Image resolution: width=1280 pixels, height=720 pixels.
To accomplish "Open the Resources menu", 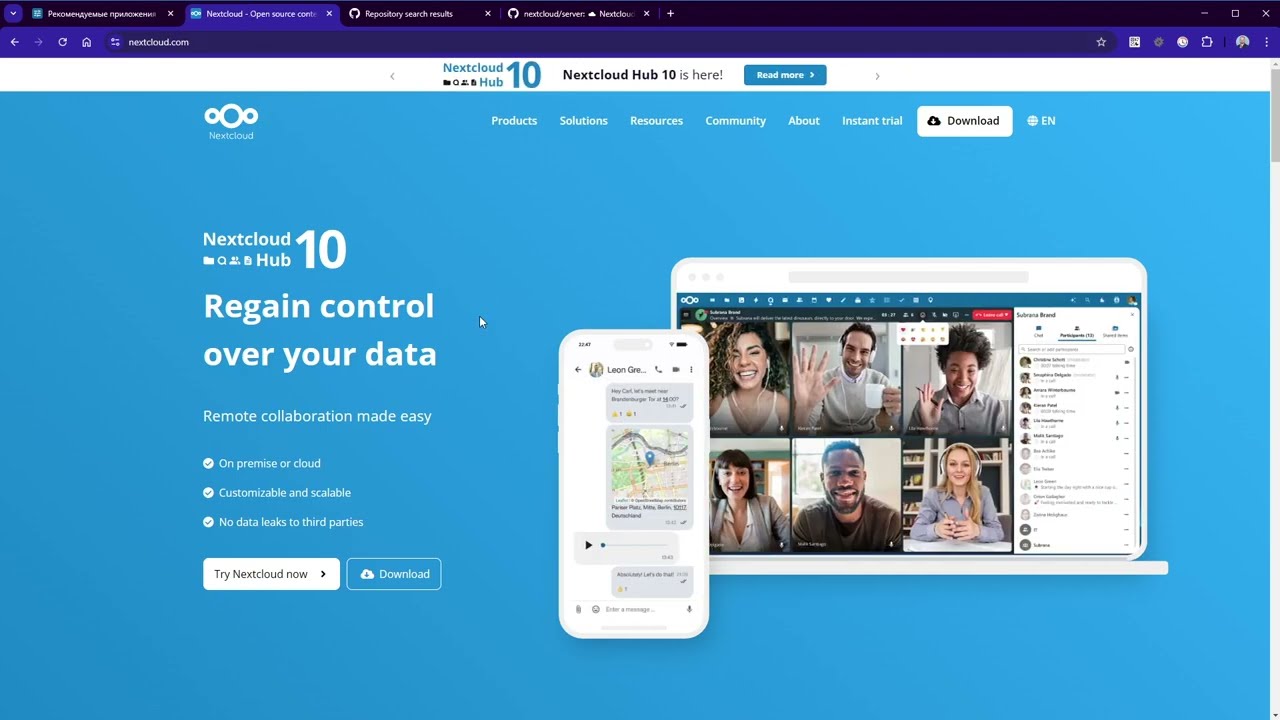I will coord(656,121).
